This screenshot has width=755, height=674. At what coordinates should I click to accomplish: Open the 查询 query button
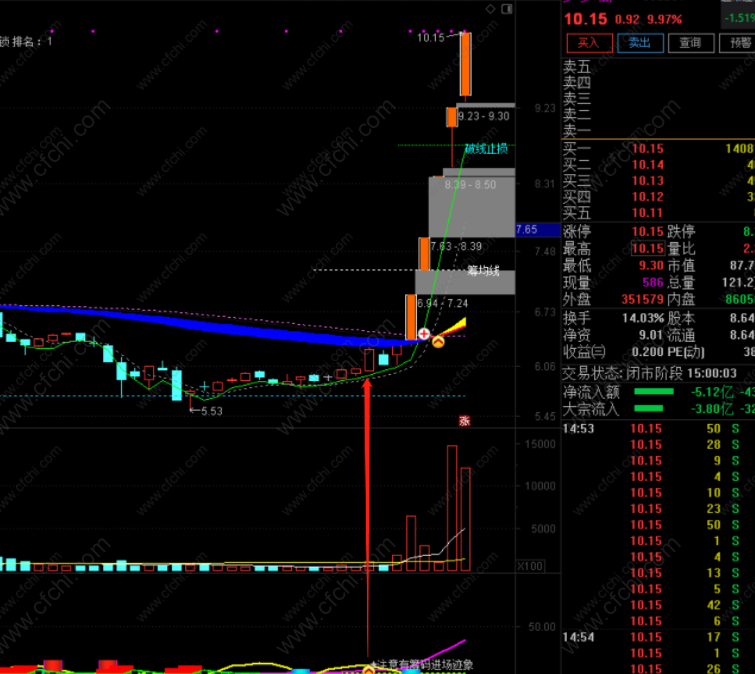(x=690, y=43)
